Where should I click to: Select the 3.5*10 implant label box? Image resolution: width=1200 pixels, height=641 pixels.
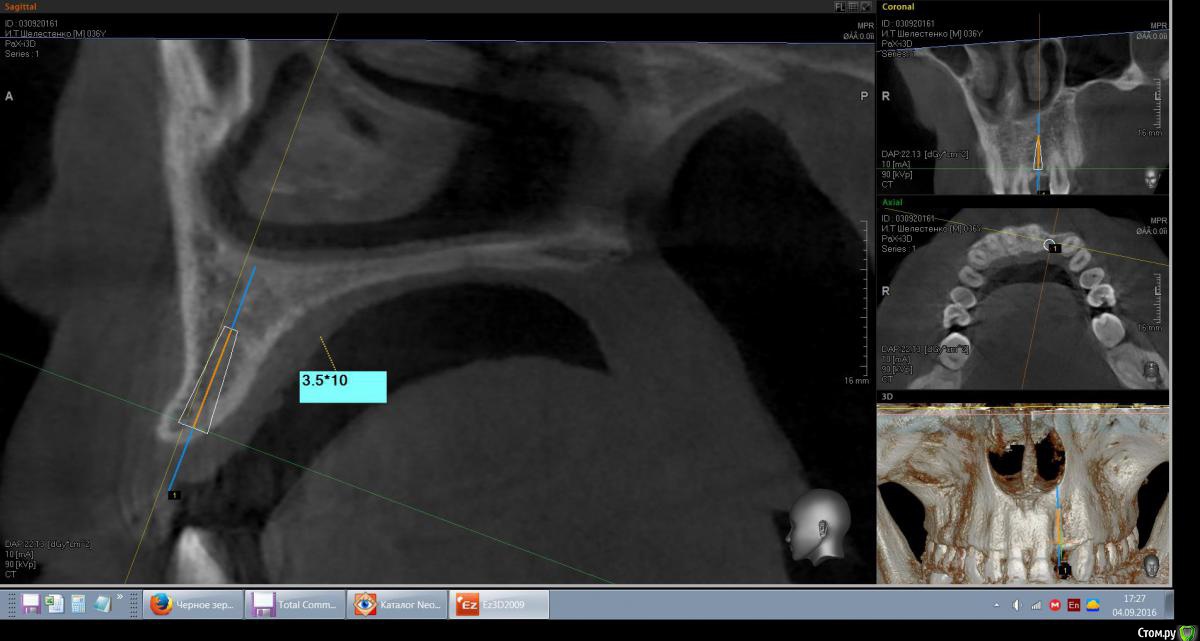coord(342,386)
